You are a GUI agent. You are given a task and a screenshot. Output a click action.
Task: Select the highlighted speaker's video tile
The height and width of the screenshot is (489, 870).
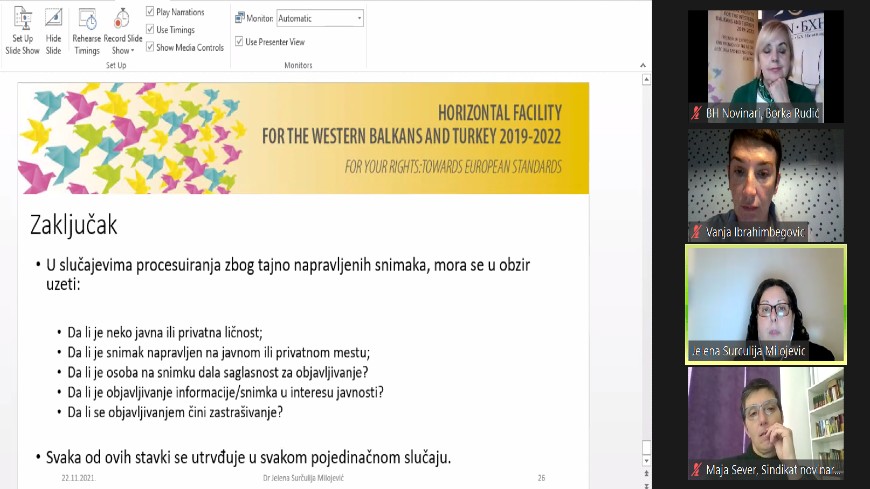pos(765,303)
